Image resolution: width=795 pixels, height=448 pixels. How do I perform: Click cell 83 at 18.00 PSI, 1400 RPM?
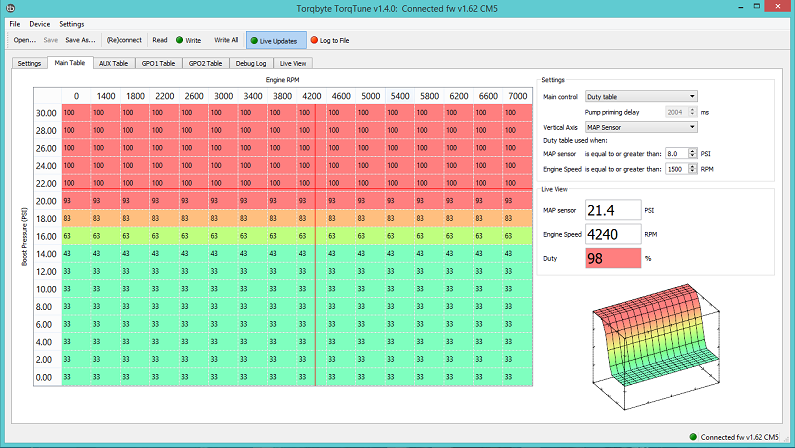click(x=106, y=218)
